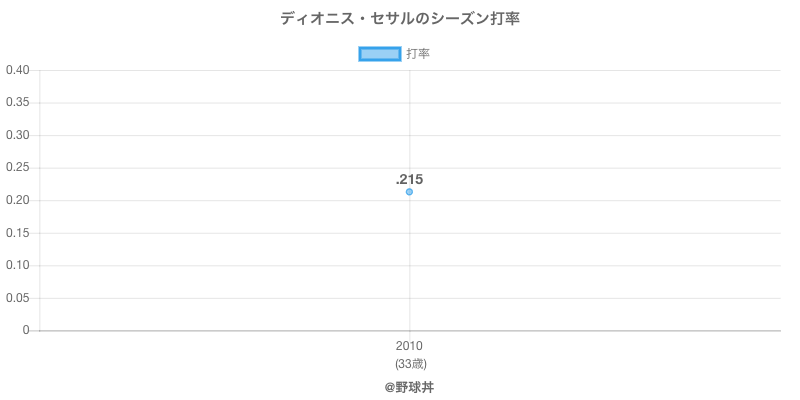Click the 2010 x-axis year label
The width and height of the screenshot is (800, 400).
pyautogui.click(x=409, y=347)
